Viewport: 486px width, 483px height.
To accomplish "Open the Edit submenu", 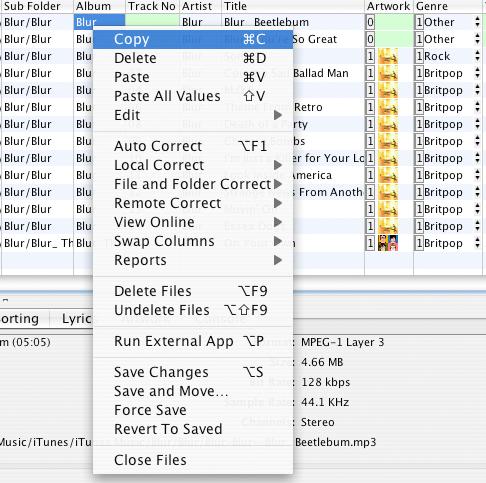I will (x=193, y=115).
